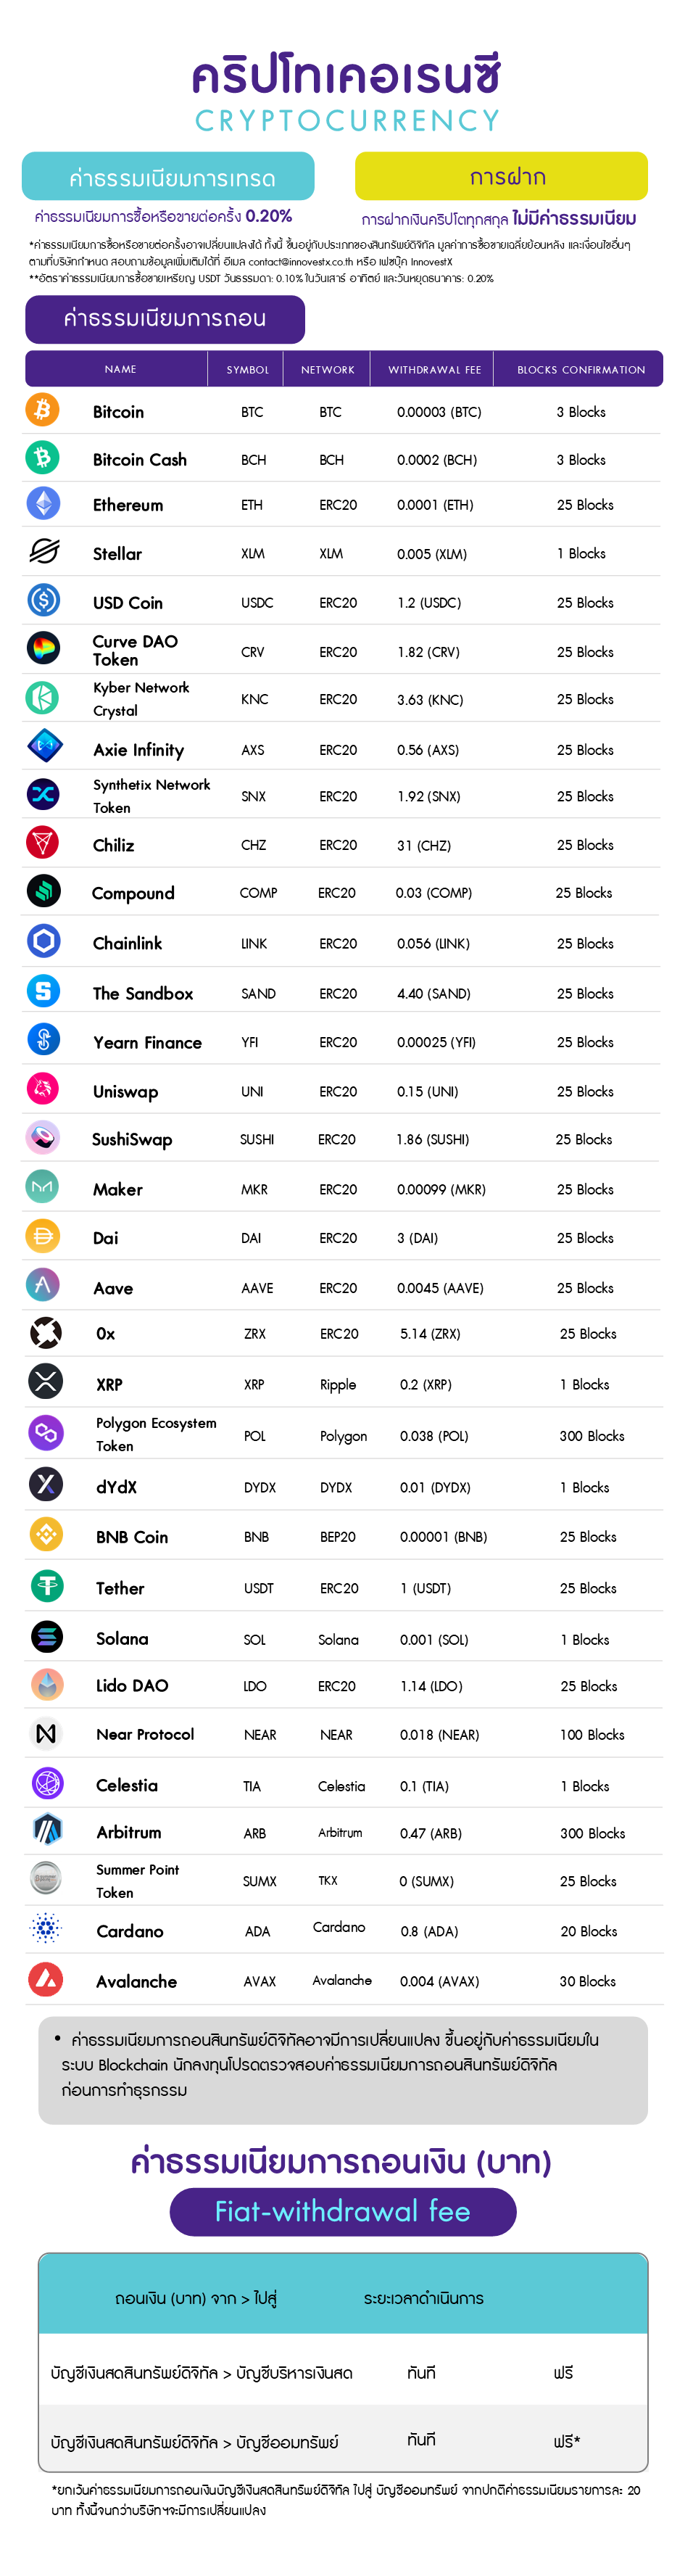Click the Bitcoin coin icon
This screenshot has width=693, height=2576.
43,410
